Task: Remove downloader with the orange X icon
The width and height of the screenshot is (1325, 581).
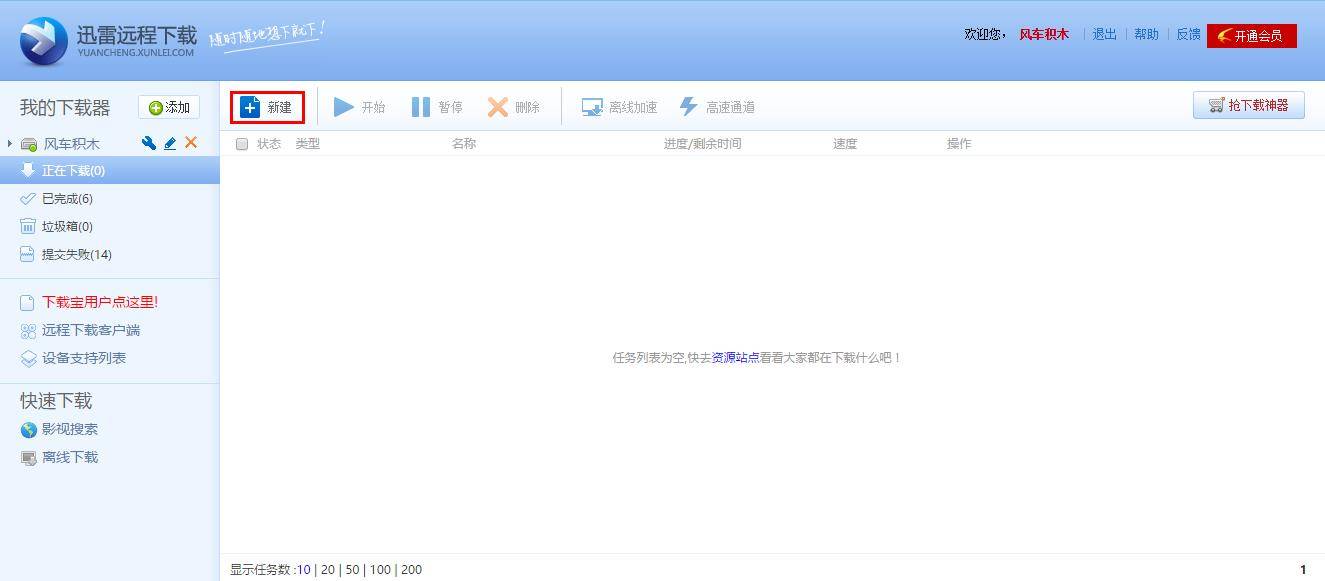Action: 191,143
